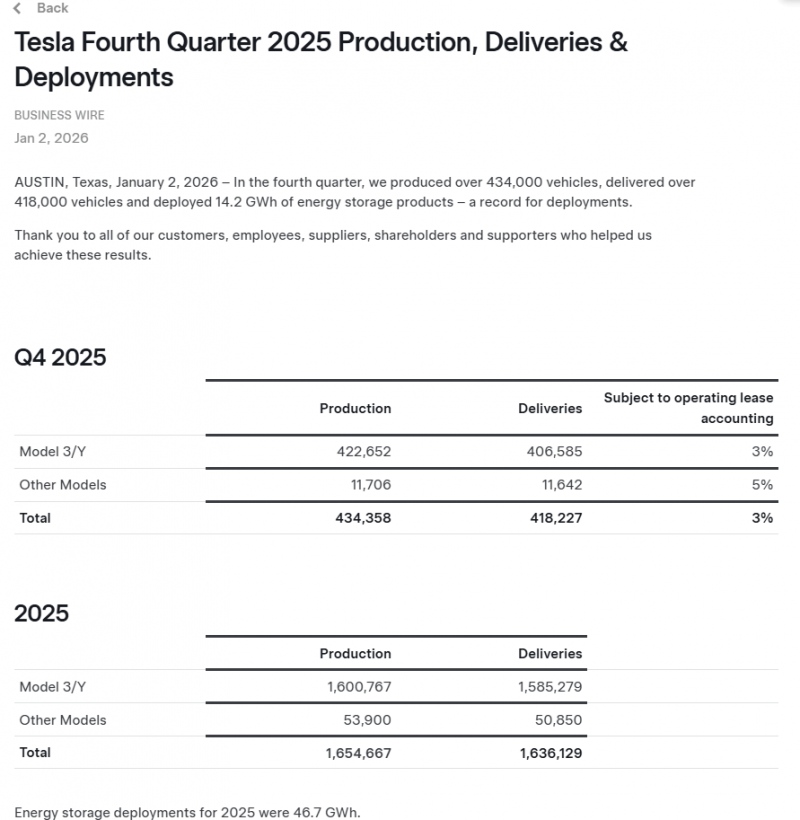
Task: Click the energy storage deployments 46.7 GWh sentence
Action: click(187, 812)
